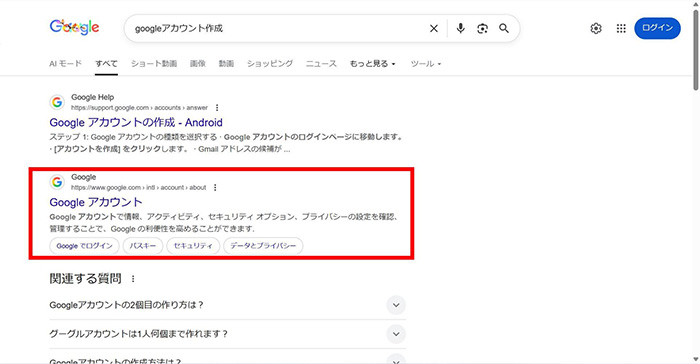Click the snippet text starting with ステップ 1
This screenshot has width=700, height=364.
point(226,143)
